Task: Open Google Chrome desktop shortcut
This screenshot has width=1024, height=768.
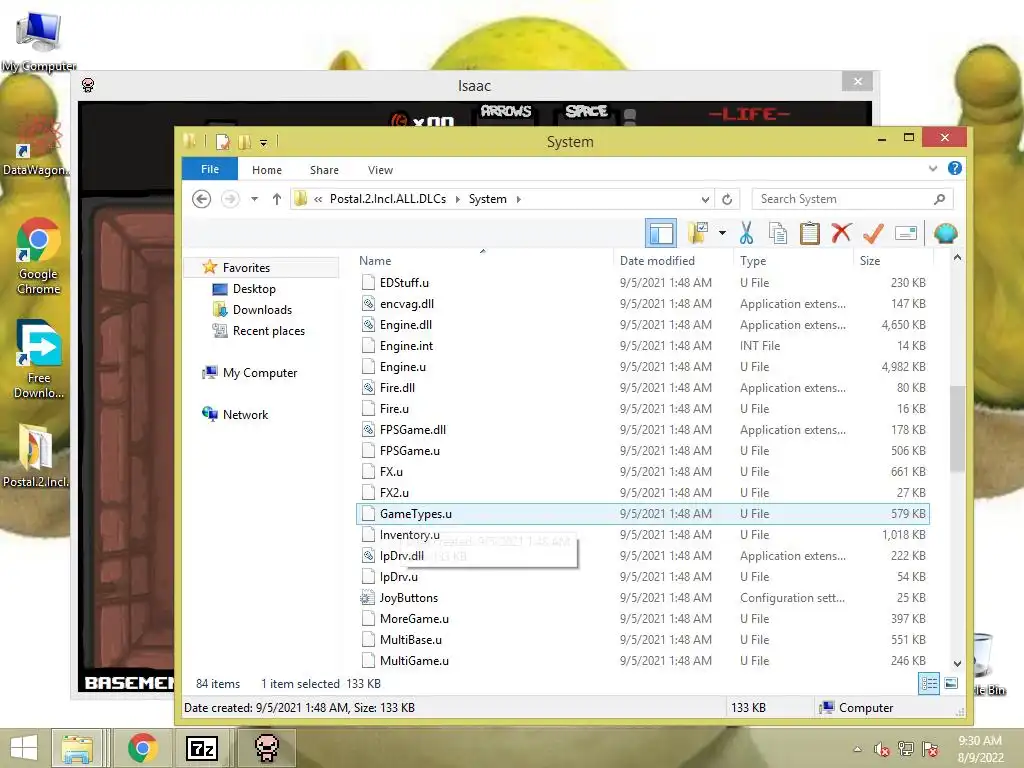Action: (38, 256)
